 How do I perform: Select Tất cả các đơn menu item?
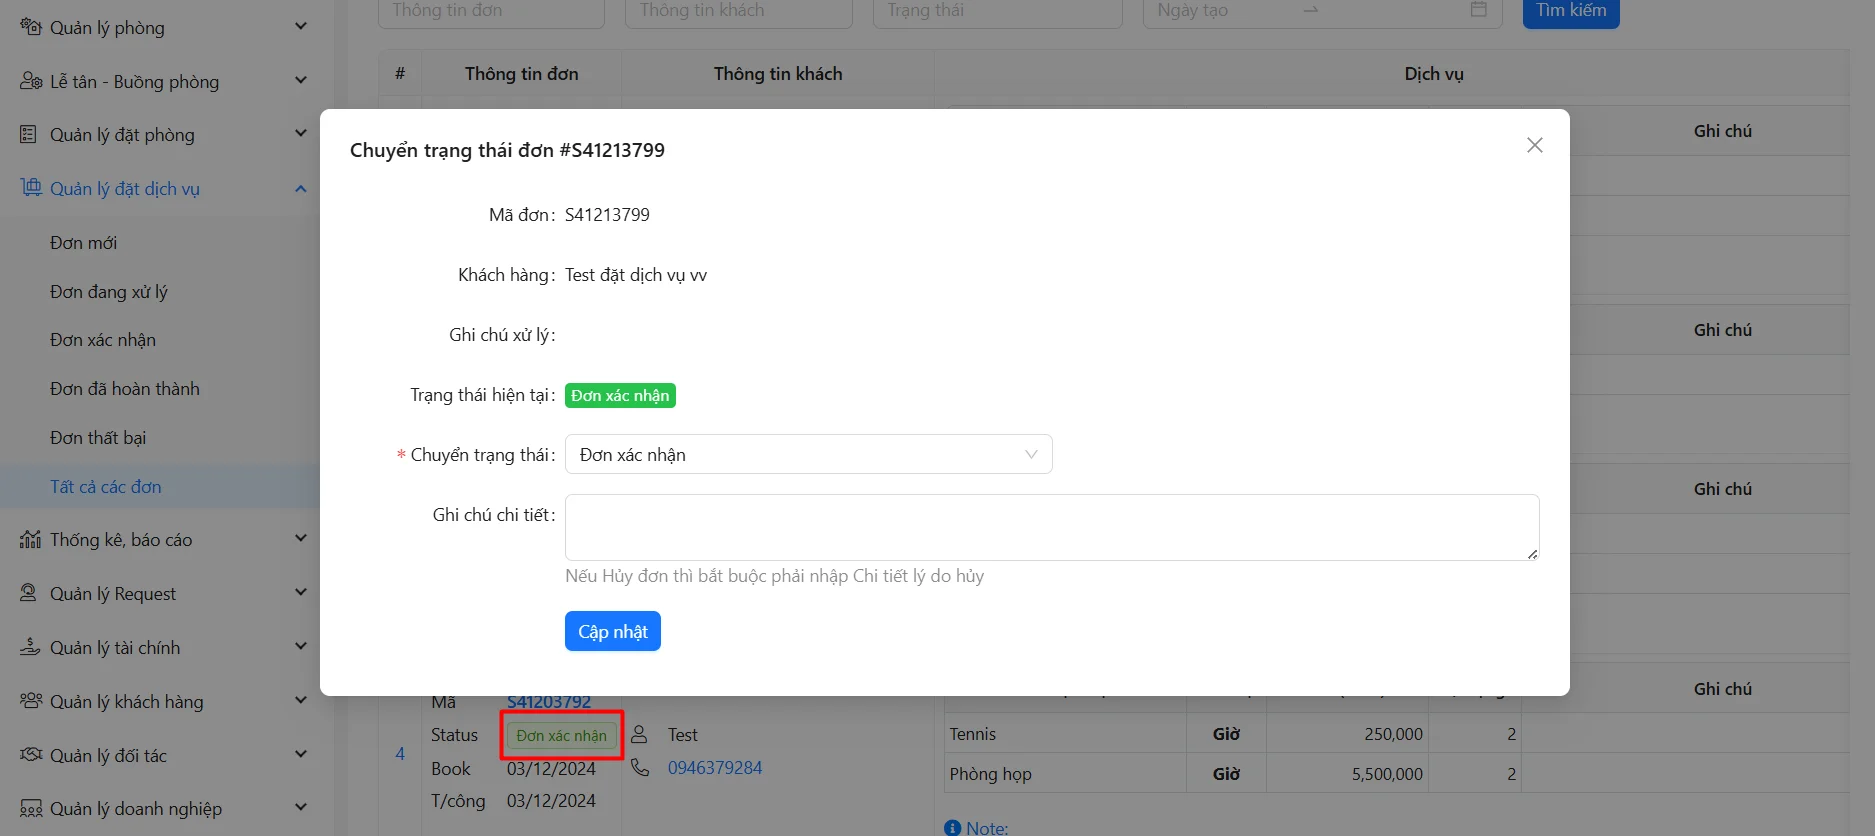click(105, 487)
